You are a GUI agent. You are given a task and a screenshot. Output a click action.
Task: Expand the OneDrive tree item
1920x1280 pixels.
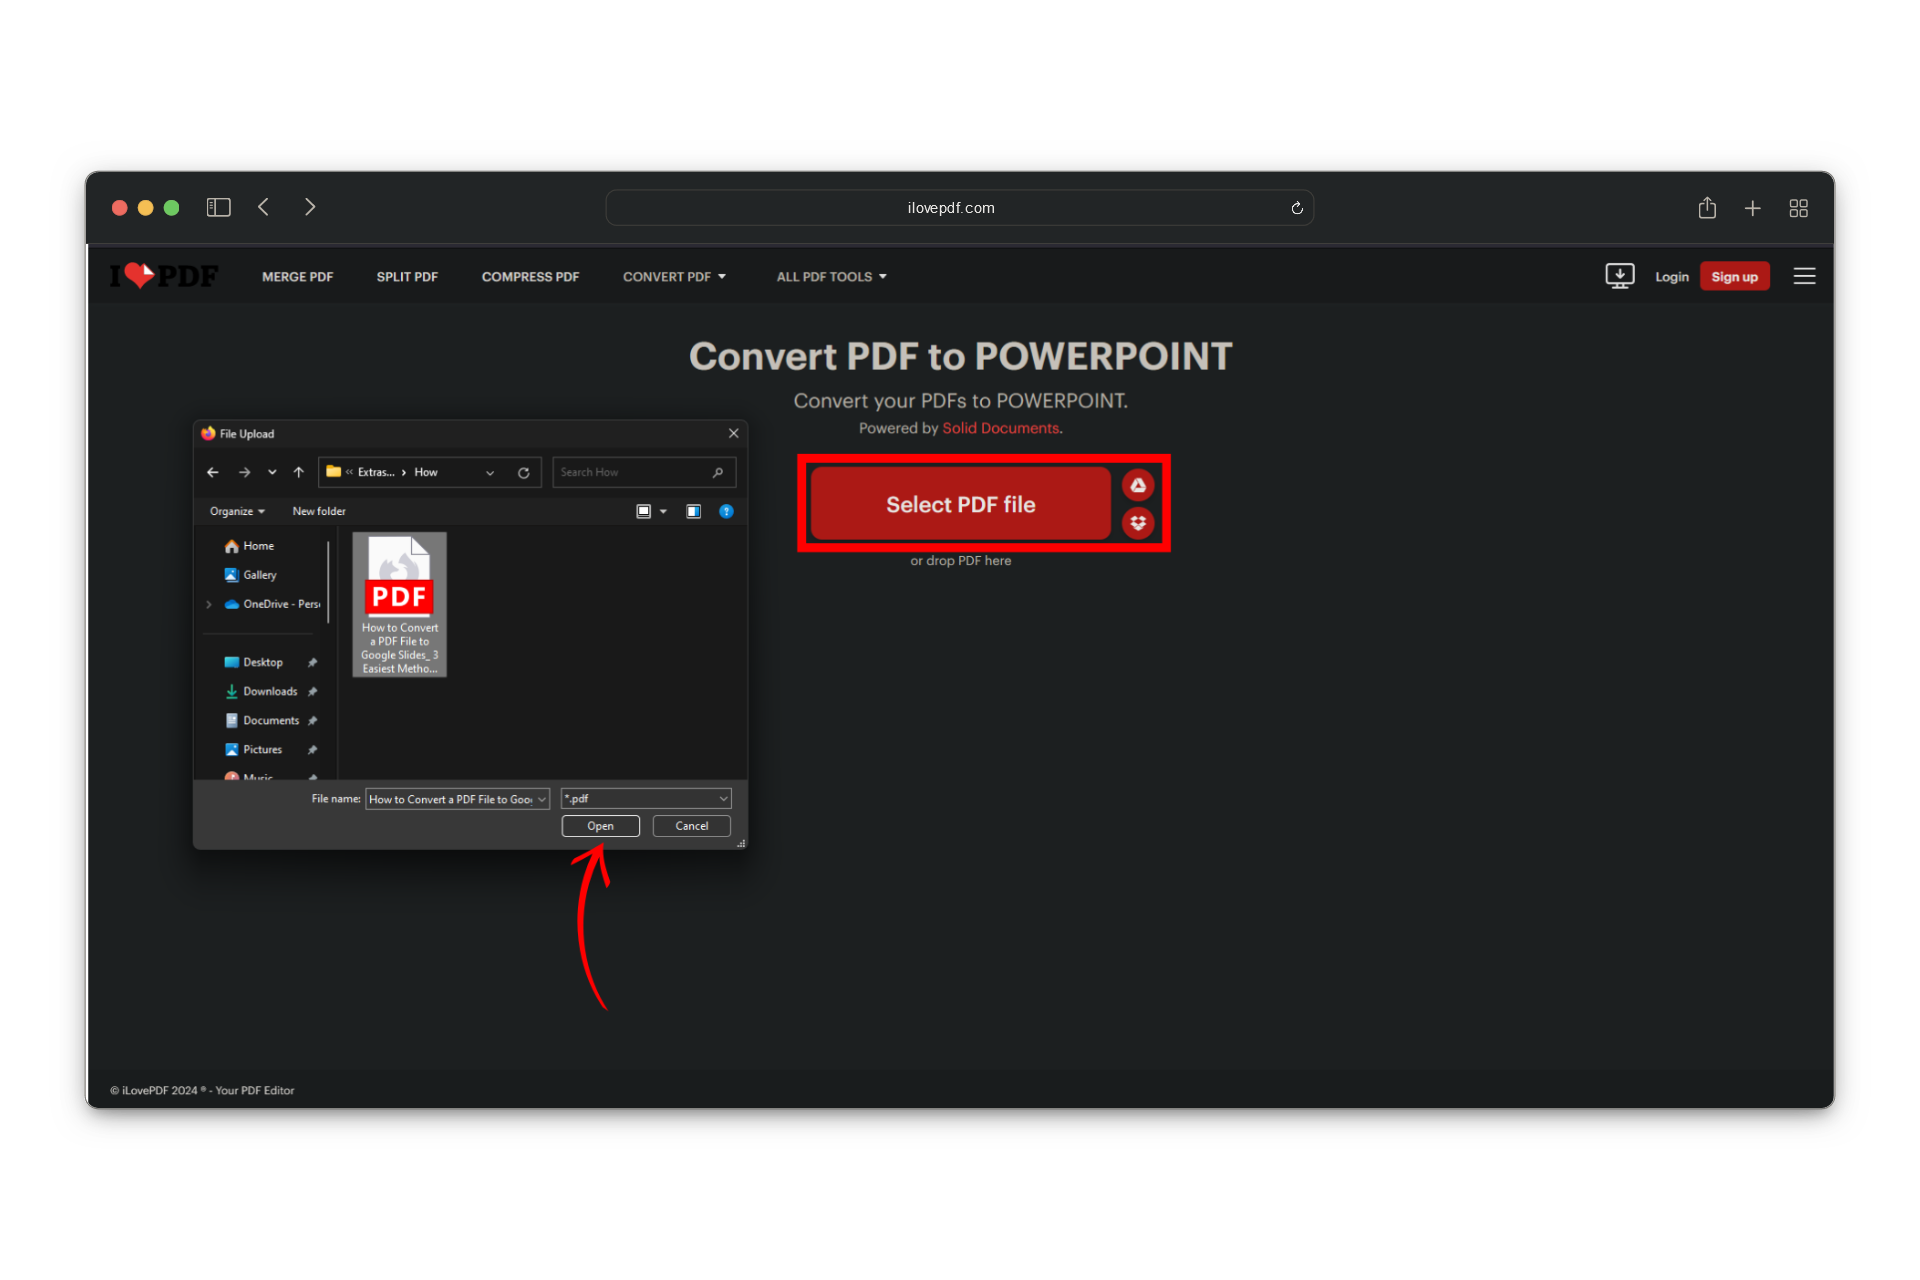209,604
